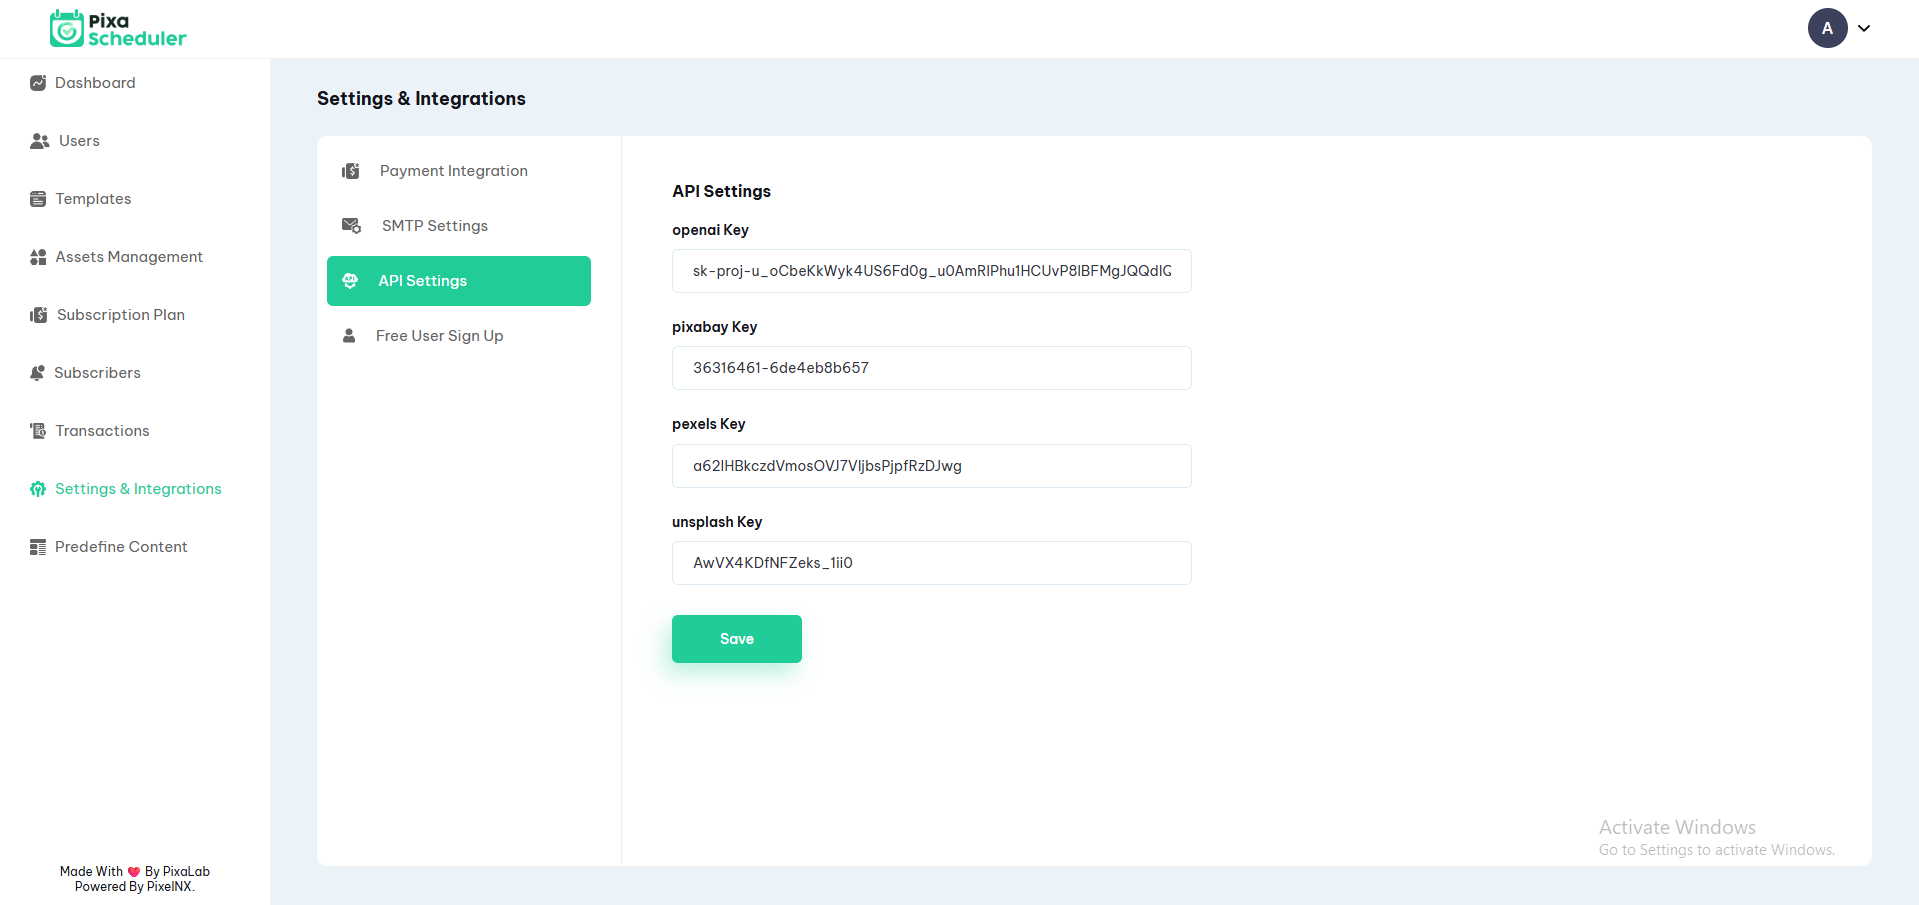Click the Predefine Content icon
1919x905 pixels.
click(38, 547)
